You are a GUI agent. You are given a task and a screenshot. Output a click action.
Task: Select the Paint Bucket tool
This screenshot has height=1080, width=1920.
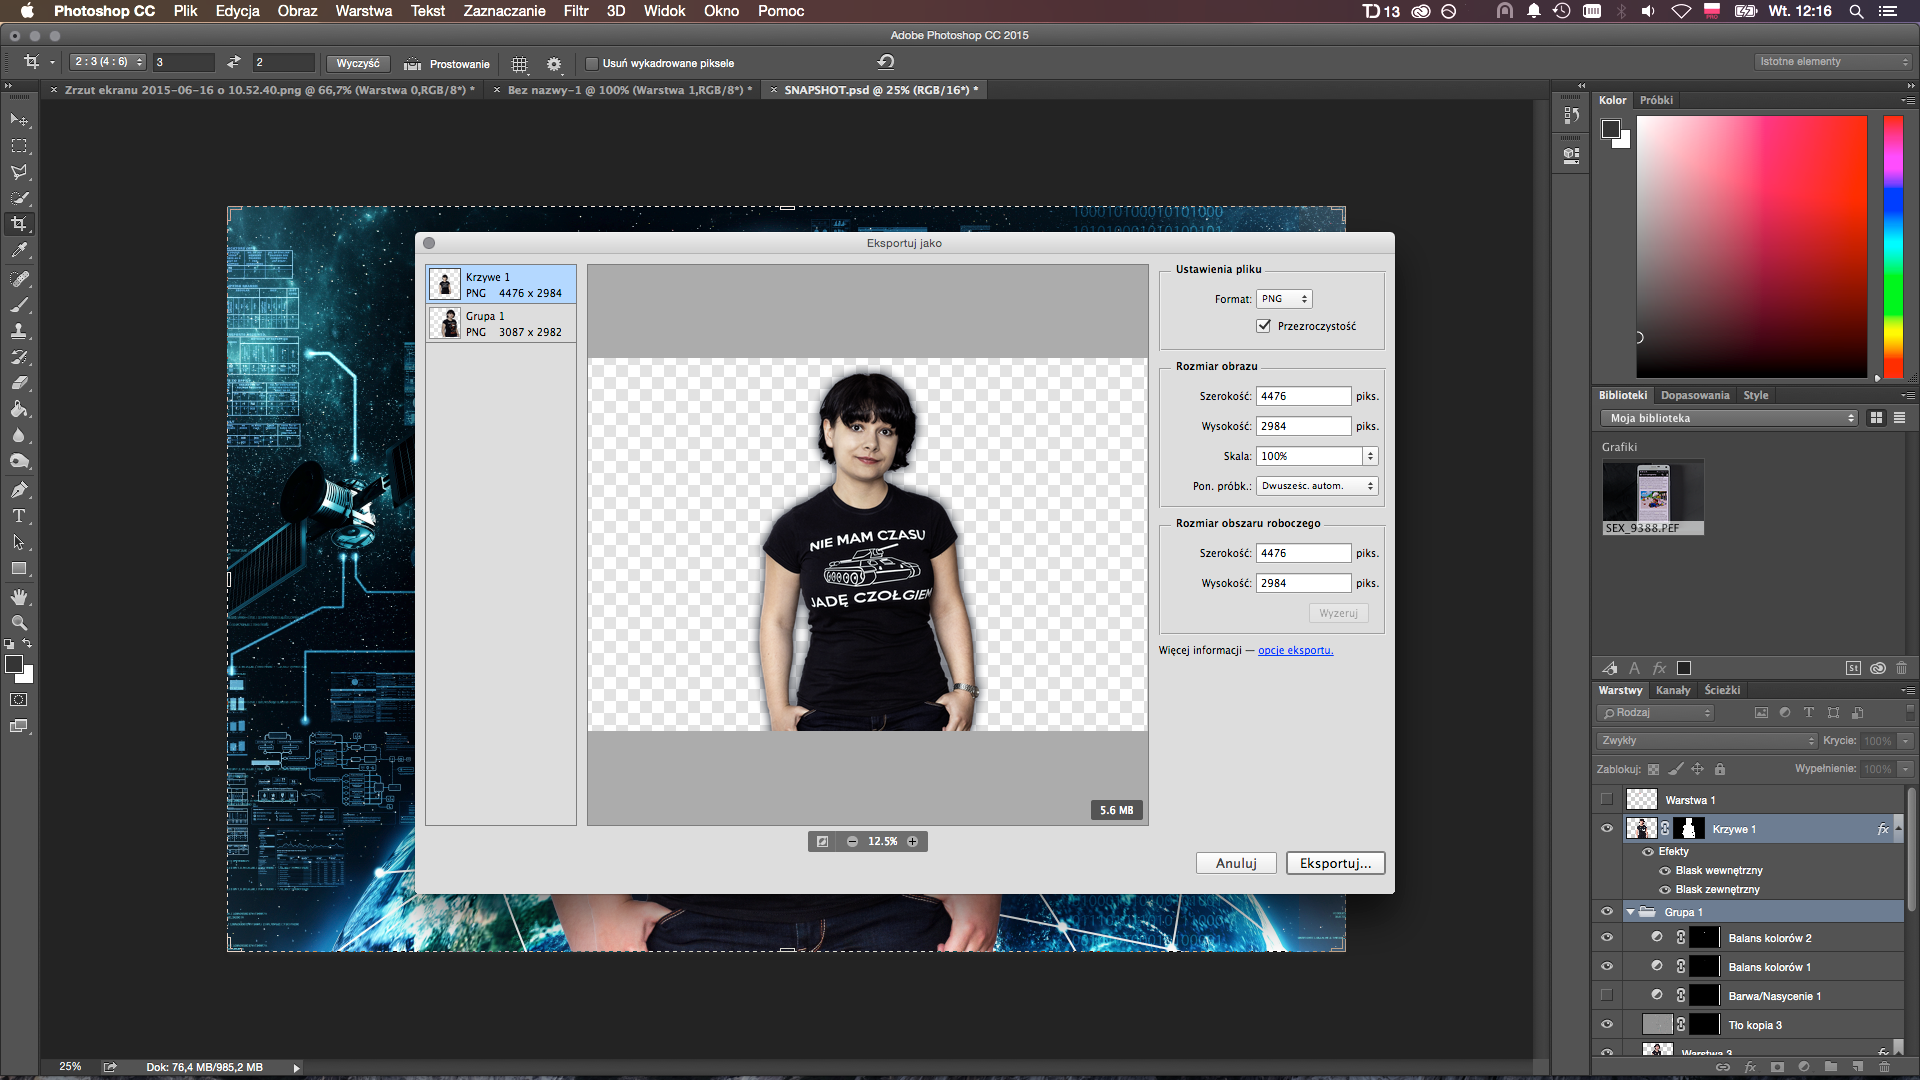click(x=19, y=409)
